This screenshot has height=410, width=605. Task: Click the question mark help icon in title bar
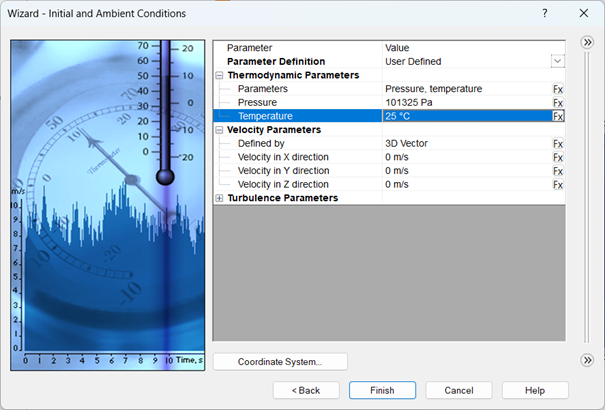click(545, 13)
